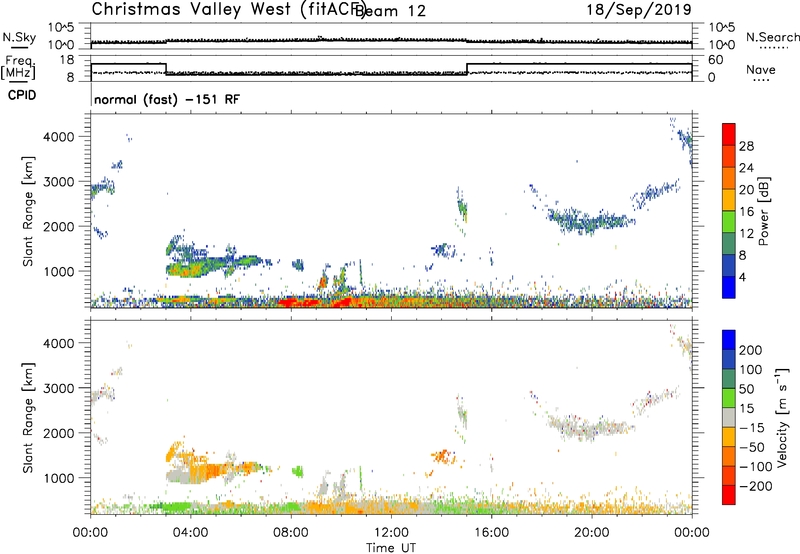800x554 pixels.
Task: Click the 'Time UT' axis title
Action: [391, 548]
